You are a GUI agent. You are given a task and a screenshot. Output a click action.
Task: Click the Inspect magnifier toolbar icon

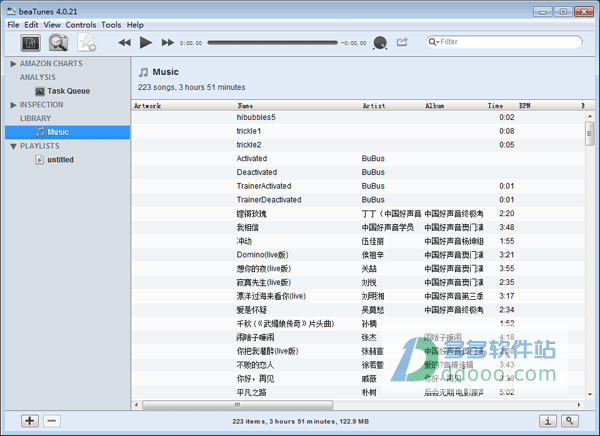58,42
